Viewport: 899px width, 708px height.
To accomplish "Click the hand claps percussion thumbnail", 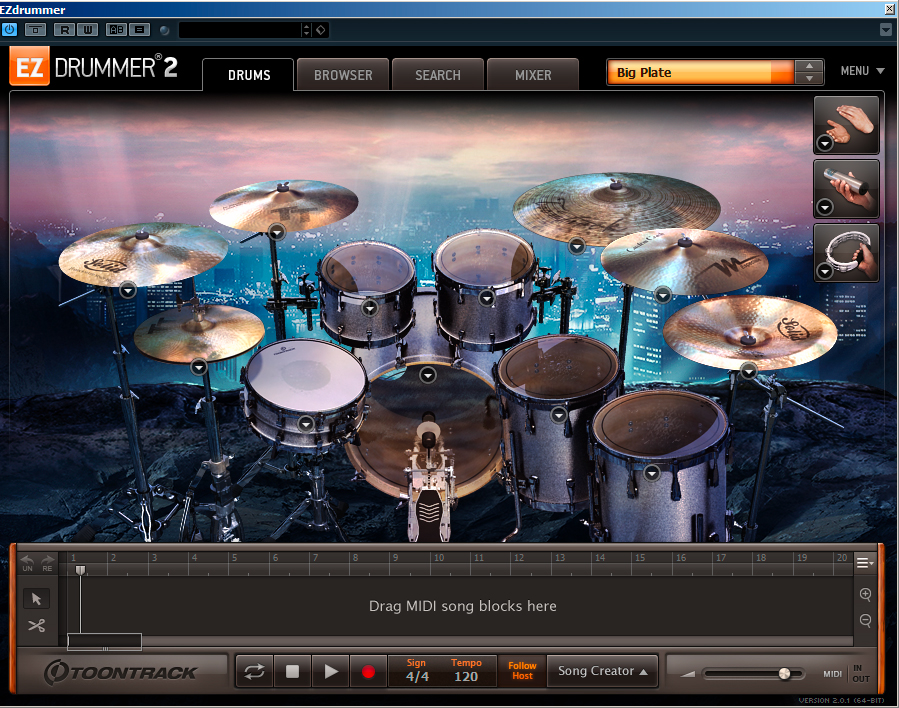I will [x=846, y=125].
